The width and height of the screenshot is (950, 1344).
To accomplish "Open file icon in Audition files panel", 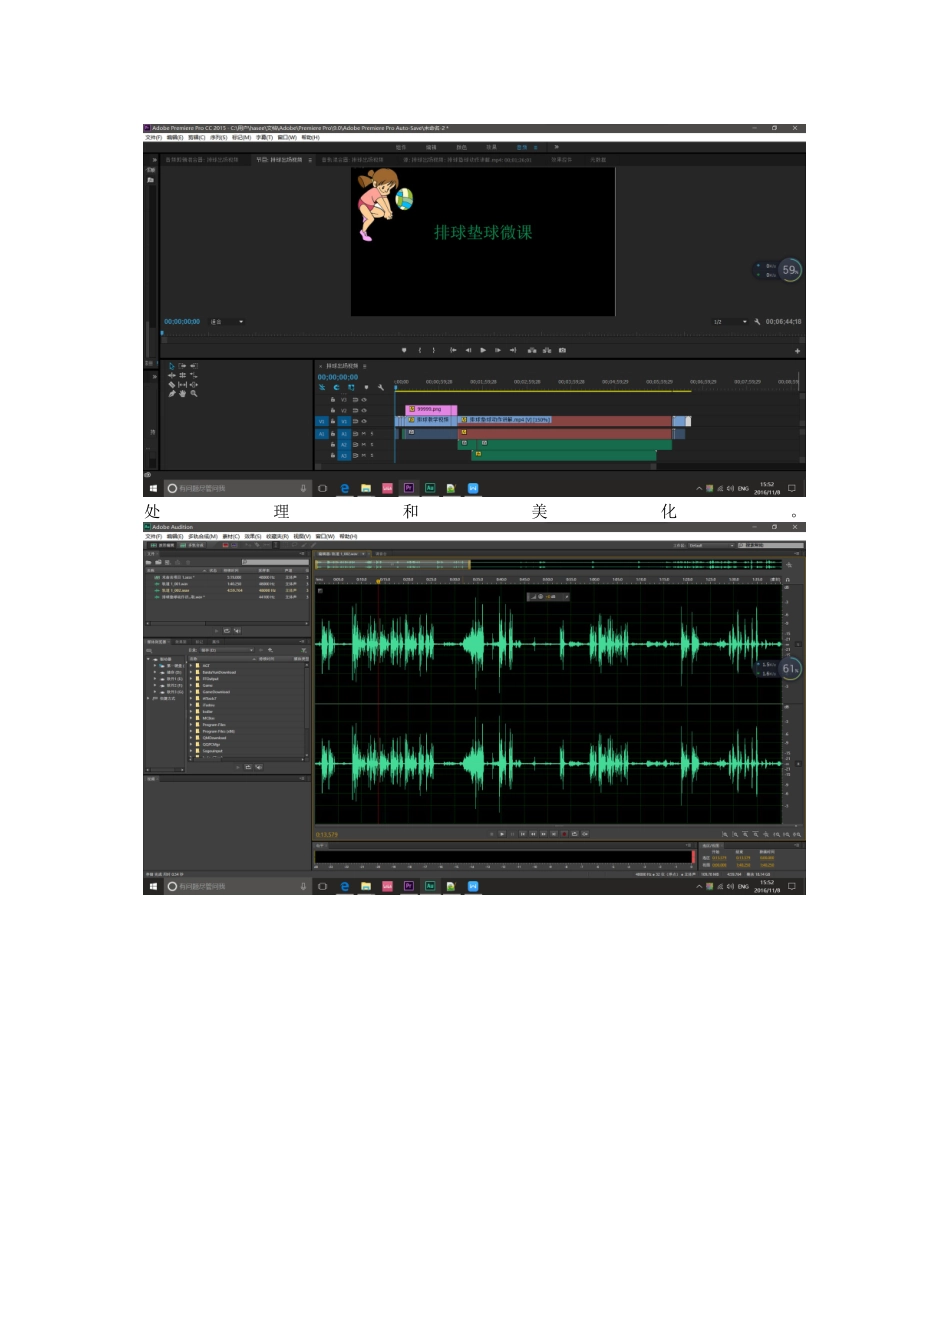I will tap(149, 562).
